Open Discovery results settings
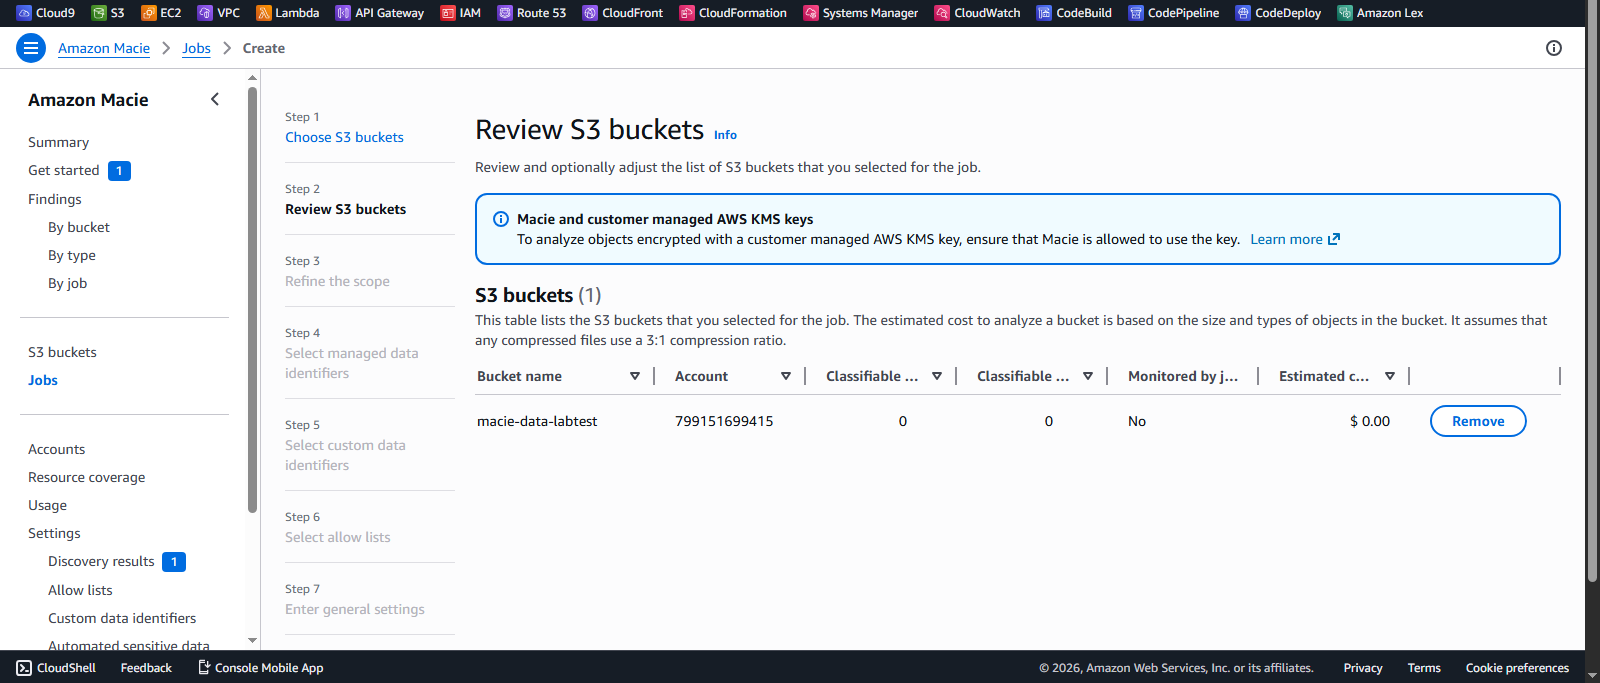The image size is (1600, 683). pyautogui.click(x=101, y=561)
